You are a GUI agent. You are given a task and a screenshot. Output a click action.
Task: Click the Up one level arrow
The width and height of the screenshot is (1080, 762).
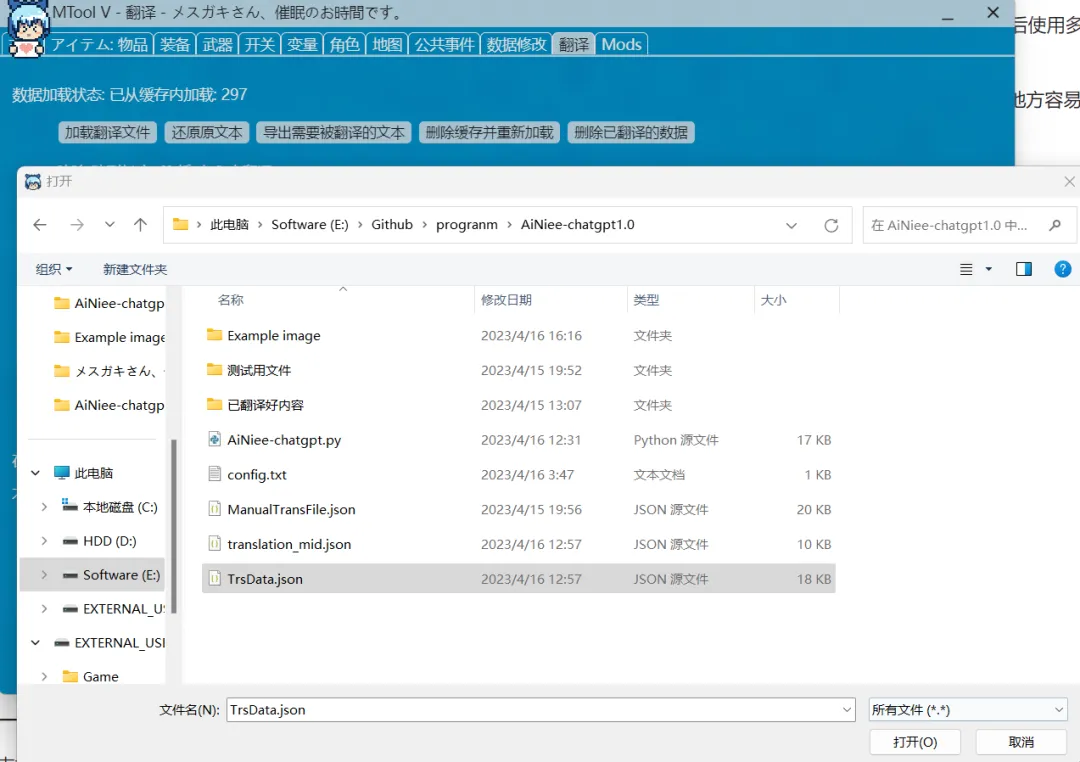[x=140, y=225]
